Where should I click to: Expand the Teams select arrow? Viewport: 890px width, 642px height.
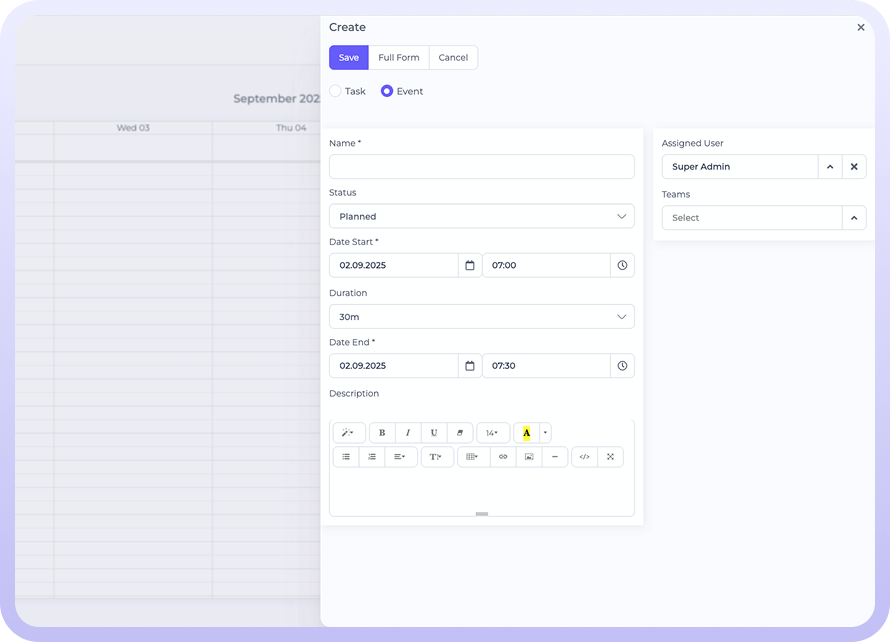tap(854, 218)
